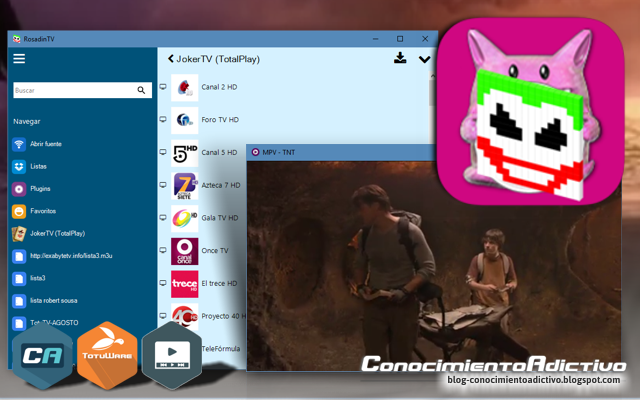Go back using the arrow by JokerTV title
Viewport: 640px width, 400px height.
coord(171,59)
